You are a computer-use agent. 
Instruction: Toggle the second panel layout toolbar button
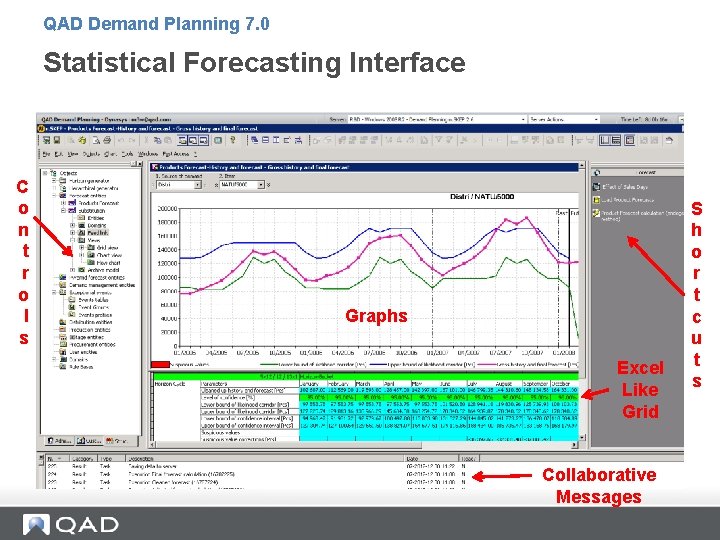pyautogui.click(x=193, y=140)
